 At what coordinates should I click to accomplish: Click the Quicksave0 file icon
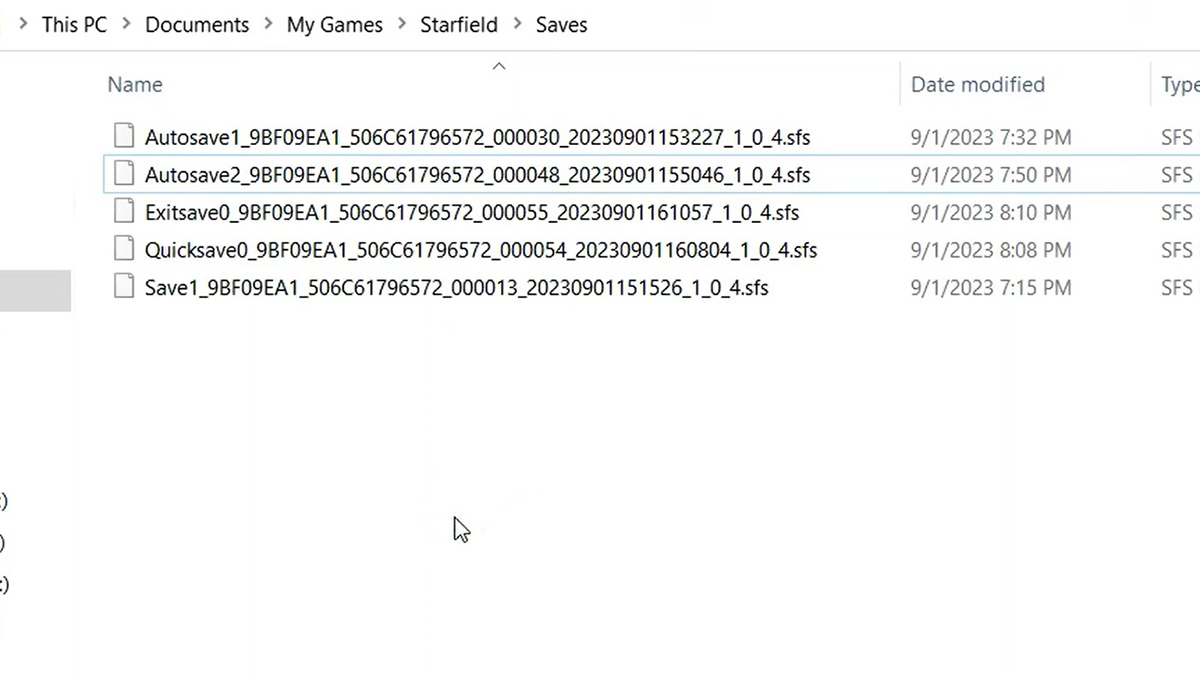(123, 249)
